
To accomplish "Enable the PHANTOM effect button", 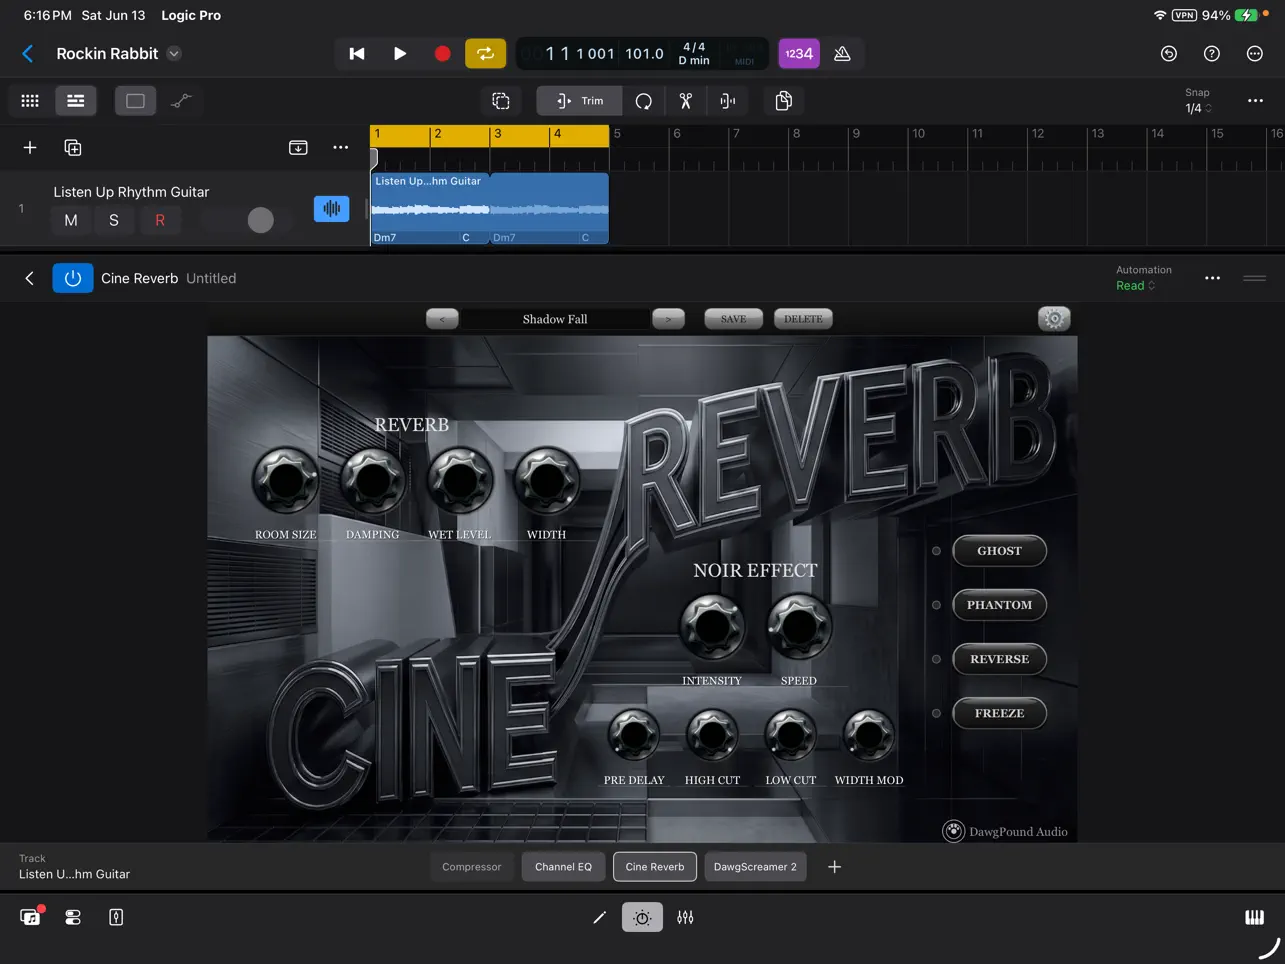I will [x=999, y=605].
